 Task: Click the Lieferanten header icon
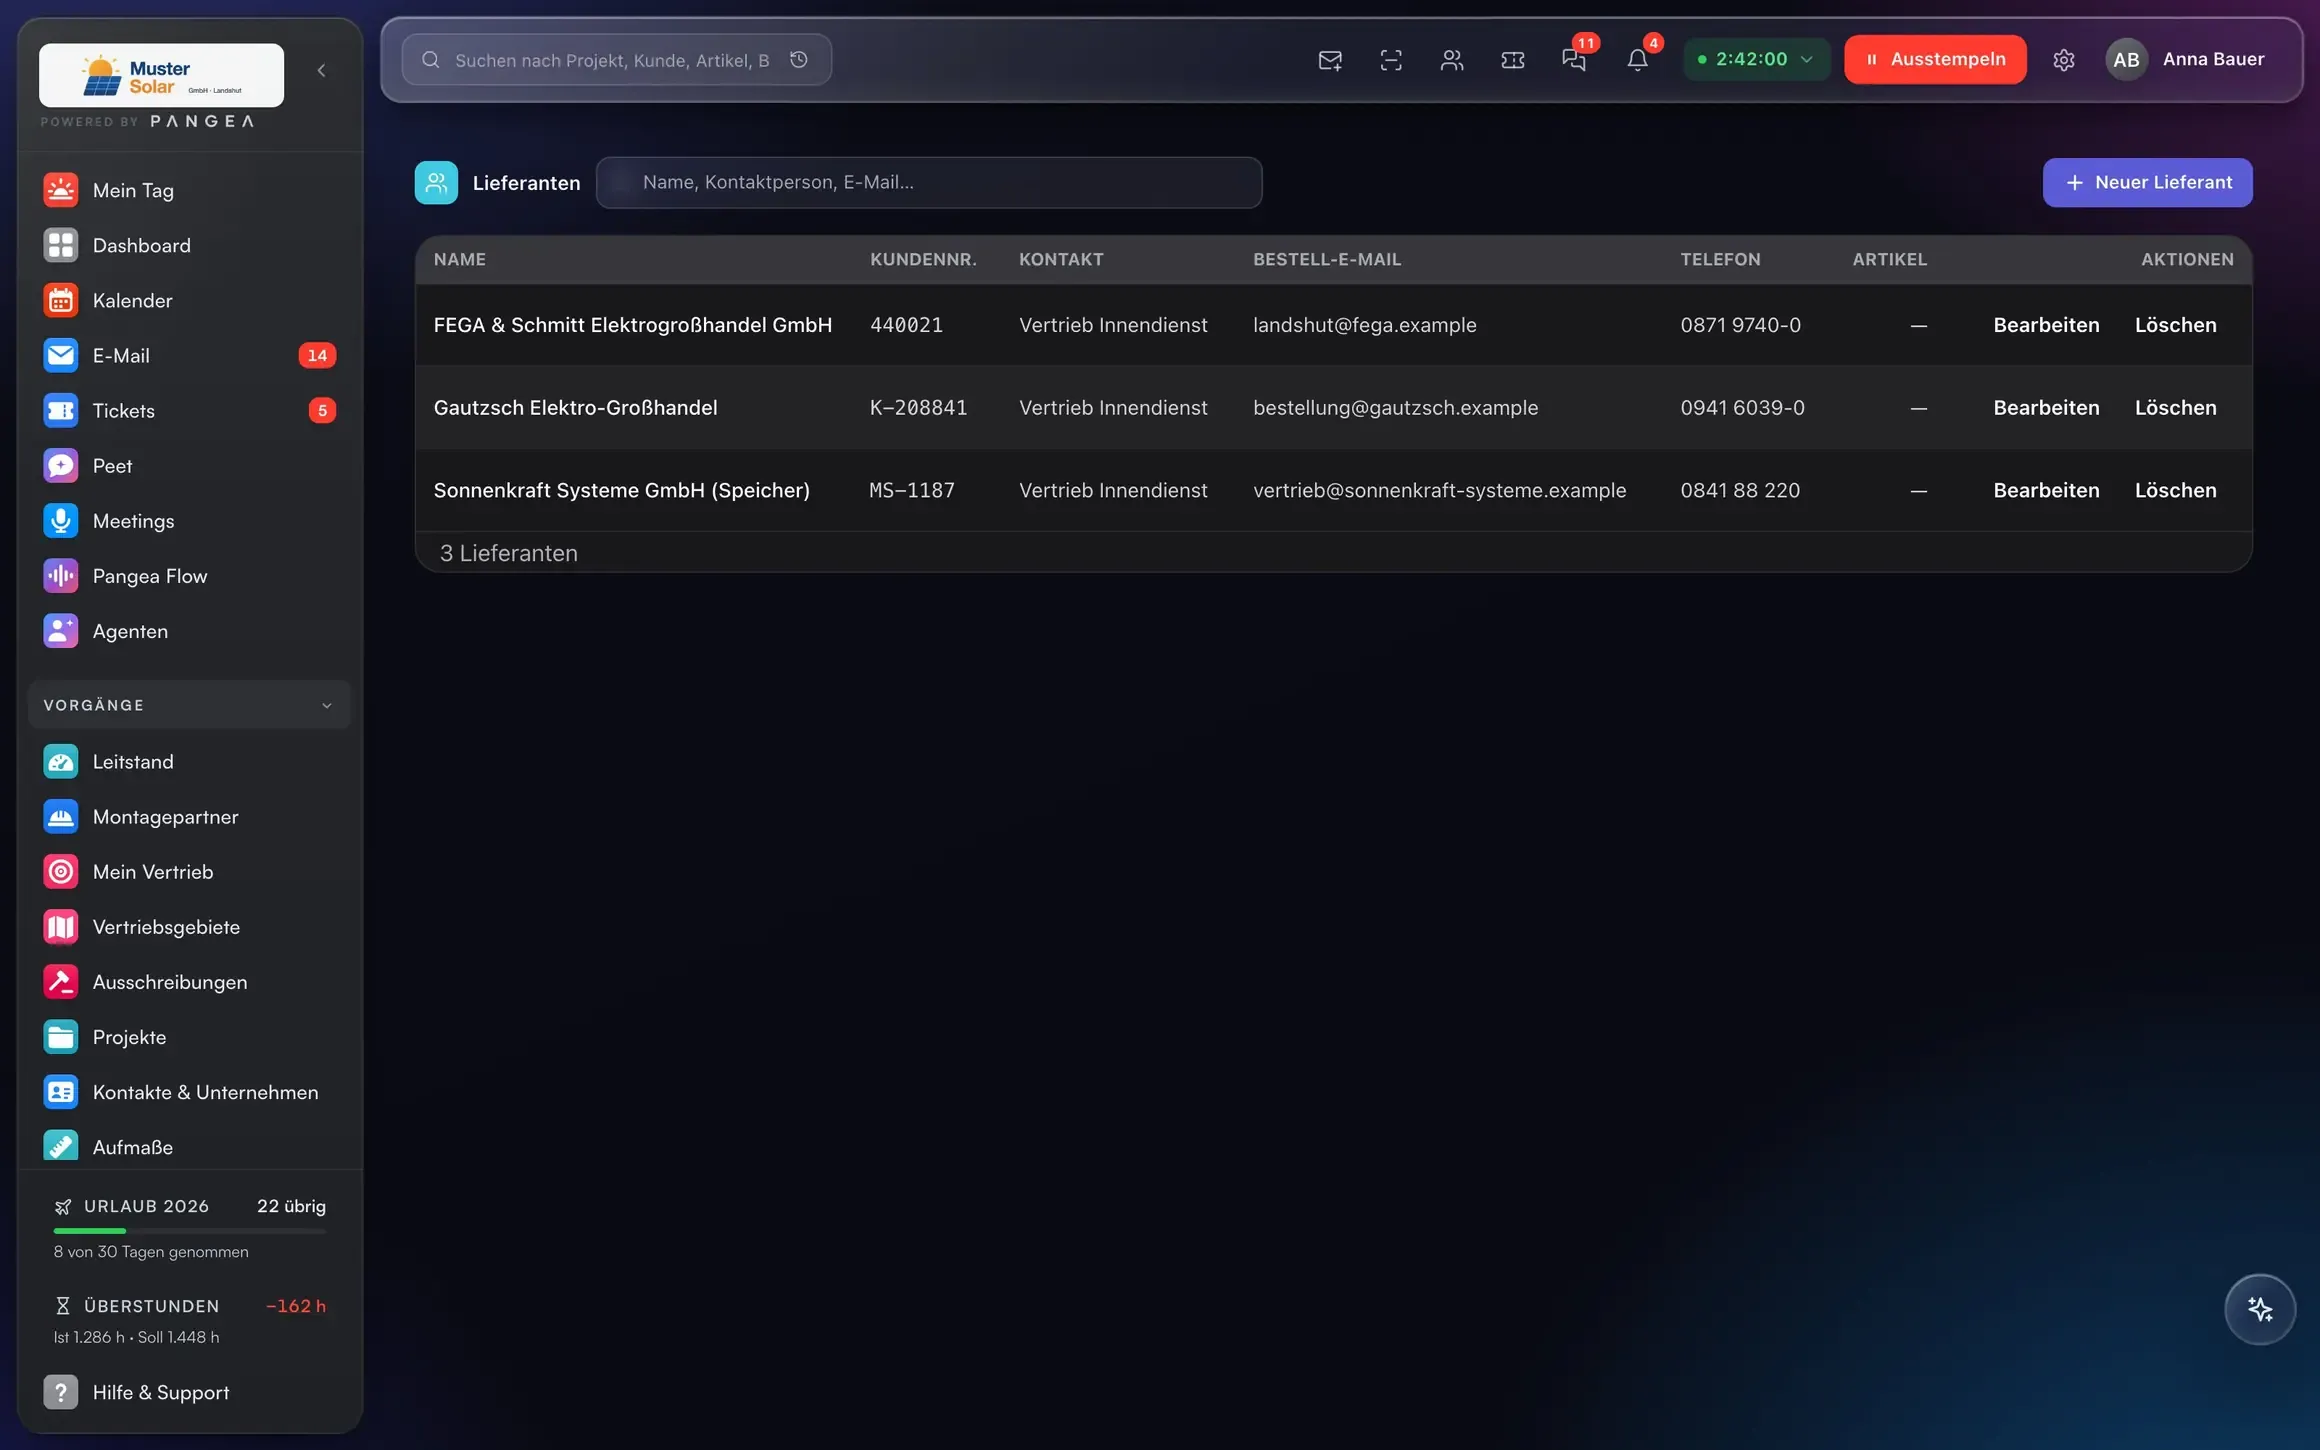pyautogui.click(x=436, y=182)
